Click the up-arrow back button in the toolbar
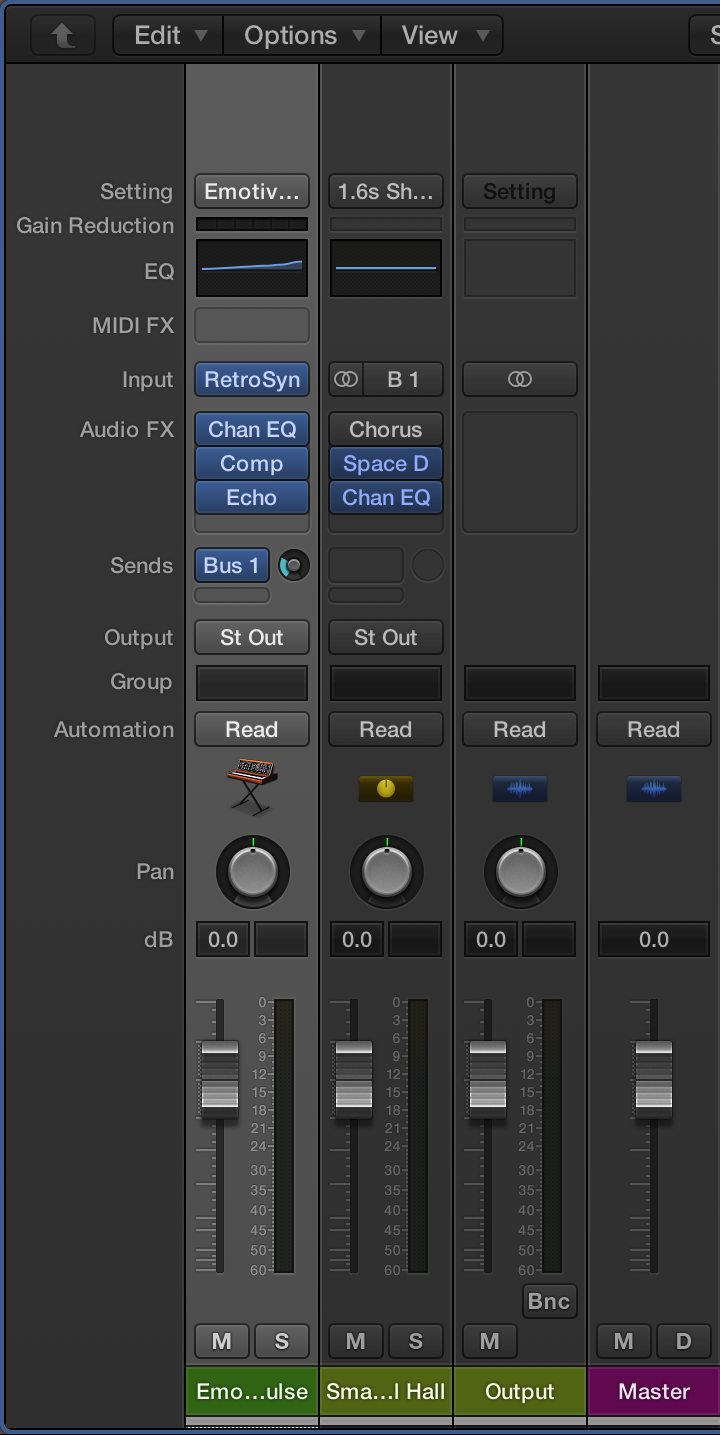 click(x=62, y=35)
